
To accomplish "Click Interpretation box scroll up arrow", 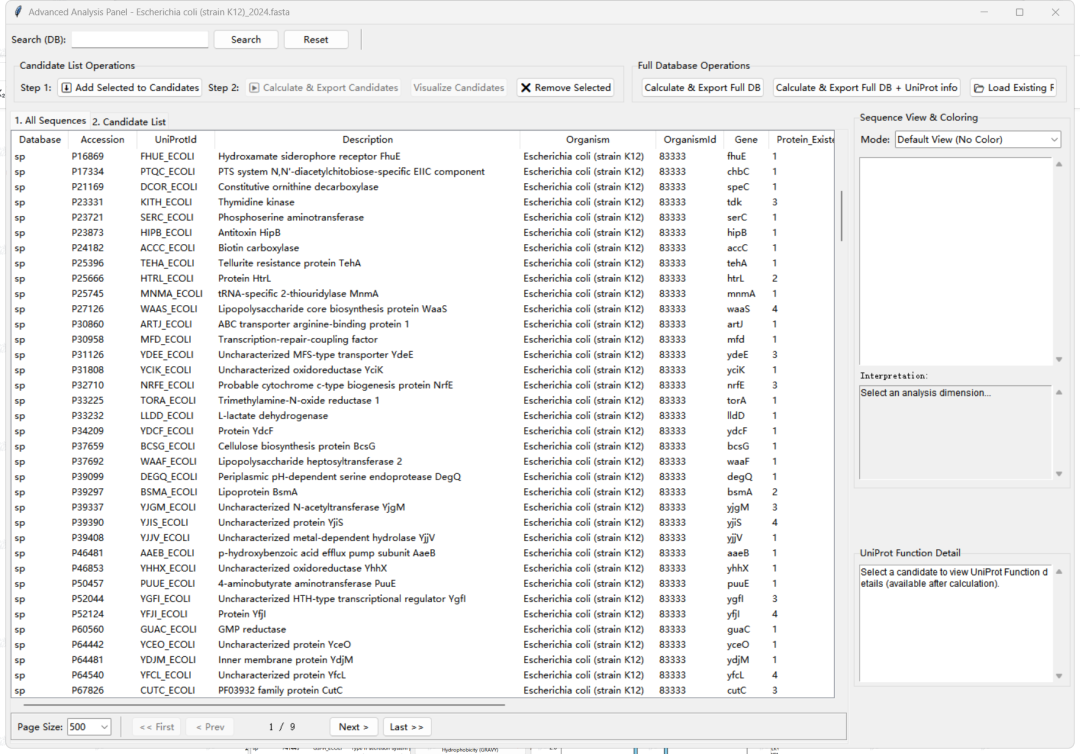I will 1059,392.
